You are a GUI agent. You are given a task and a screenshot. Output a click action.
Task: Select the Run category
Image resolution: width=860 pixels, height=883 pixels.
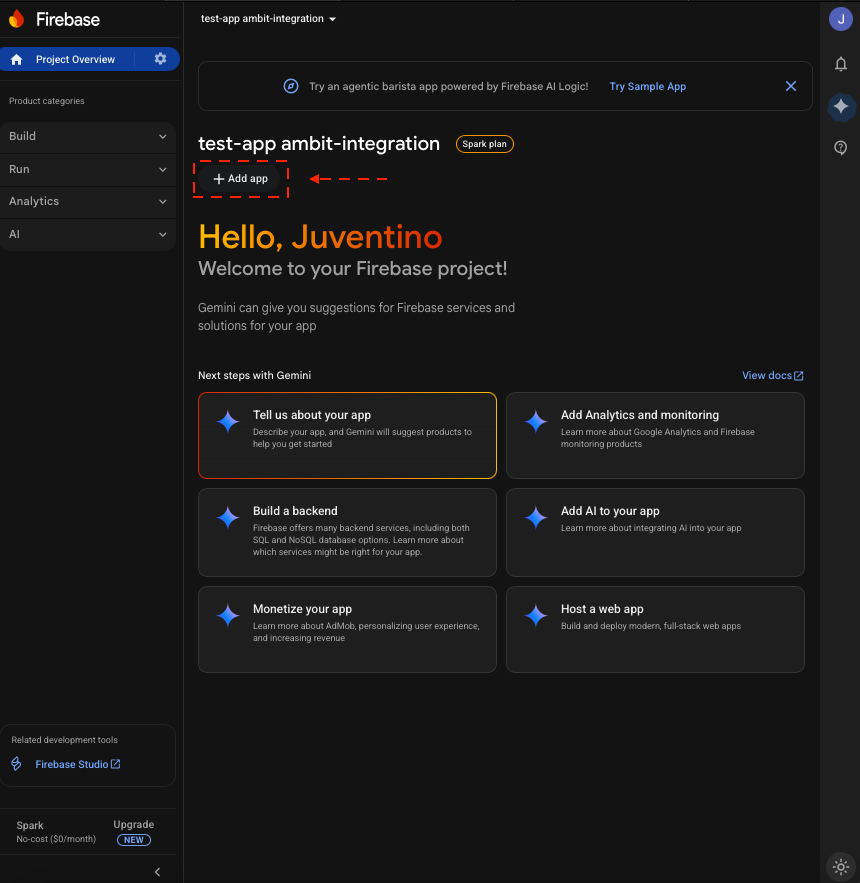click(x=90, y=169)
